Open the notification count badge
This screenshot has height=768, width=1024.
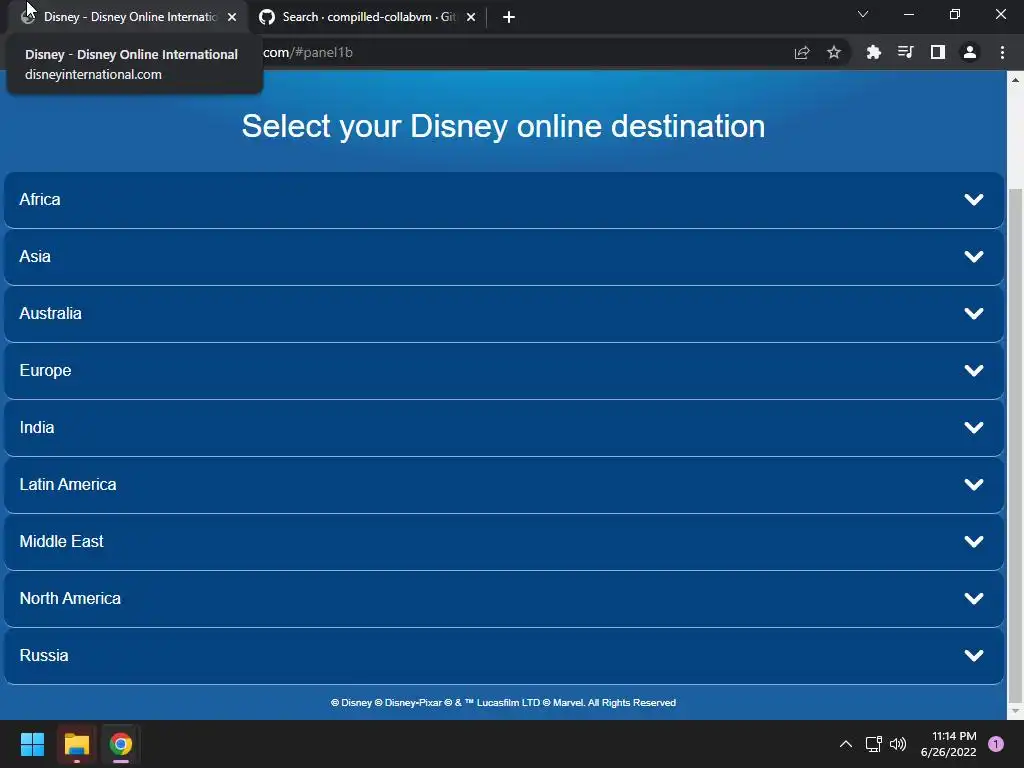(x=996, y=744)
